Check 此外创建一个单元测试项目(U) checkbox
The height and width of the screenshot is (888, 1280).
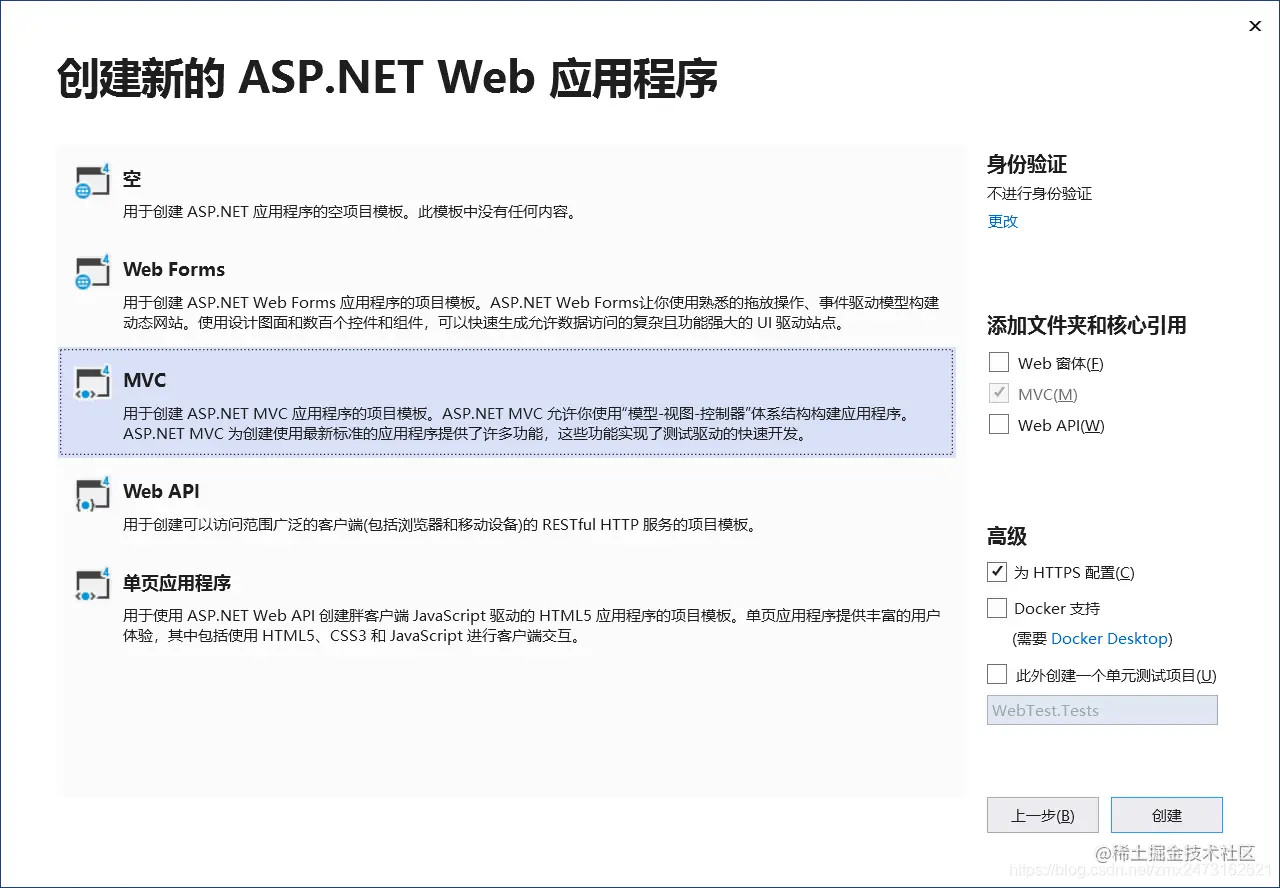pos(996,674)
